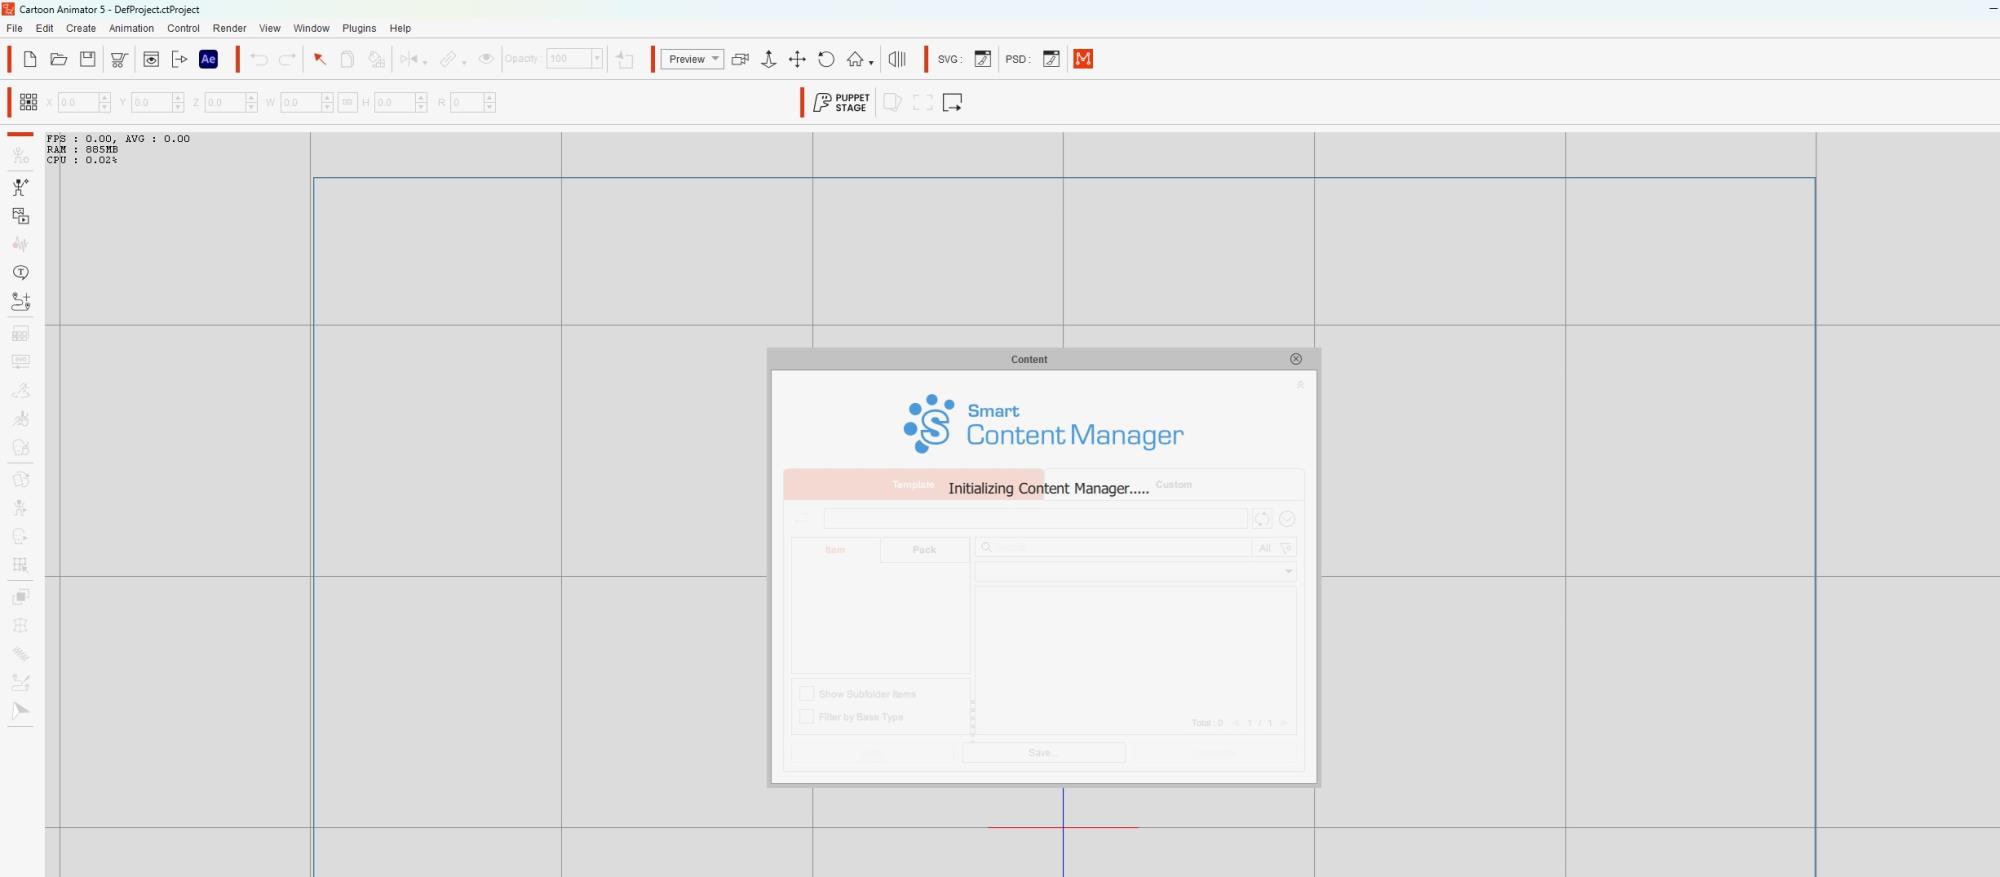Open the Window menu
The height and width of the screenshot is (877, 2000).
(311, 28)
